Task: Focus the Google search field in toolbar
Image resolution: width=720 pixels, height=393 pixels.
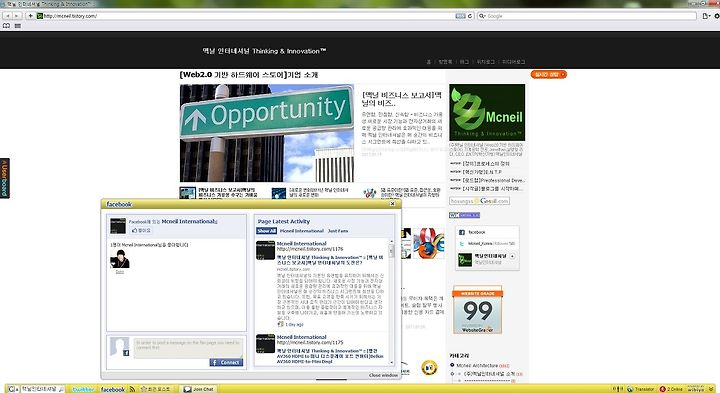Action: coord(587,16)
